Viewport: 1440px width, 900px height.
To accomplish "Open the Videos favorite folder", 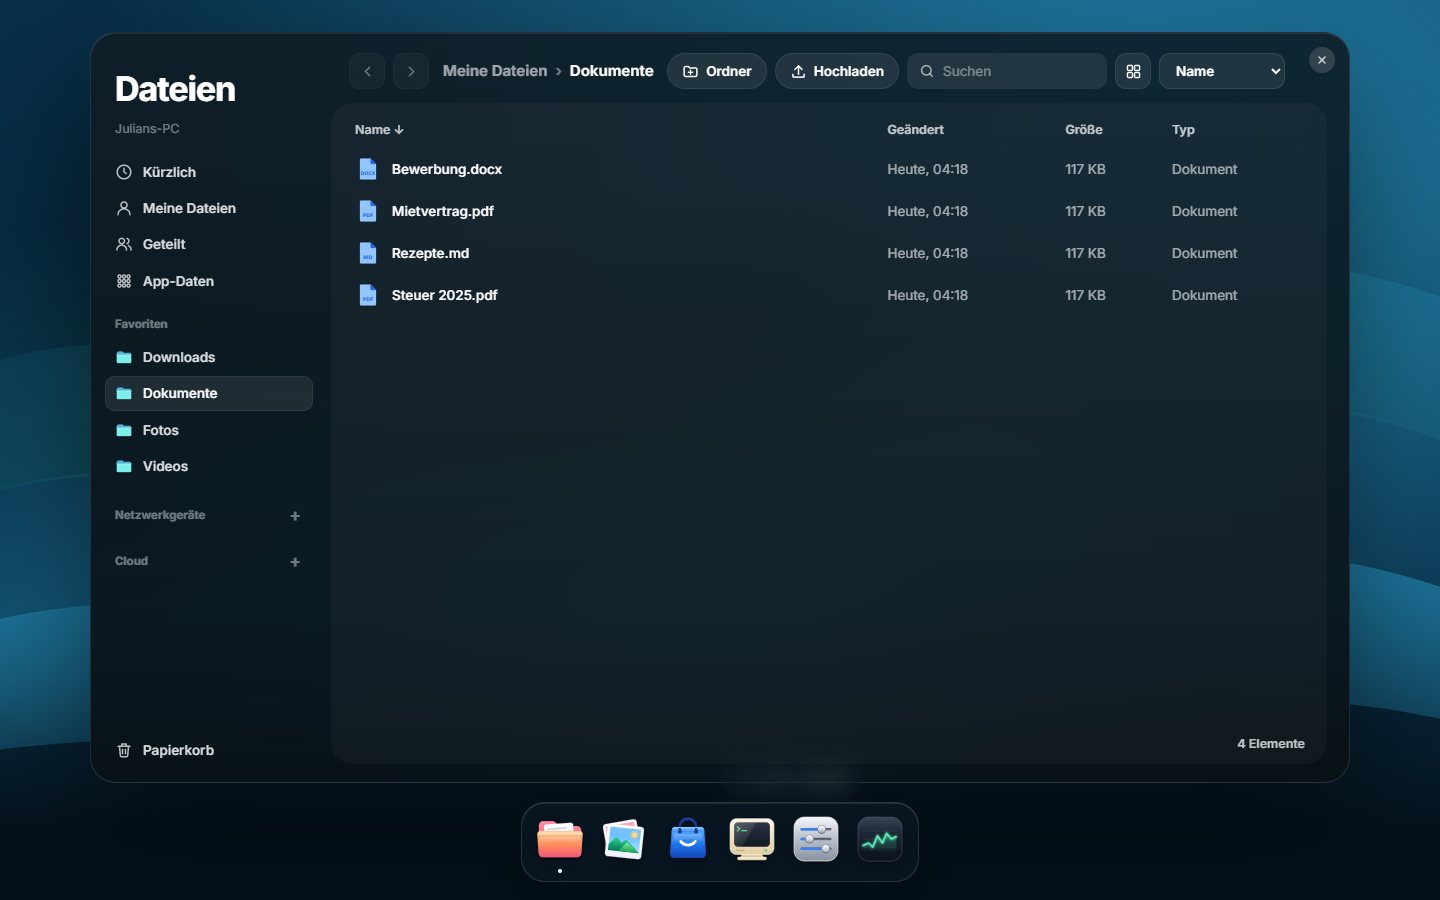I will (x=209, y=466).
